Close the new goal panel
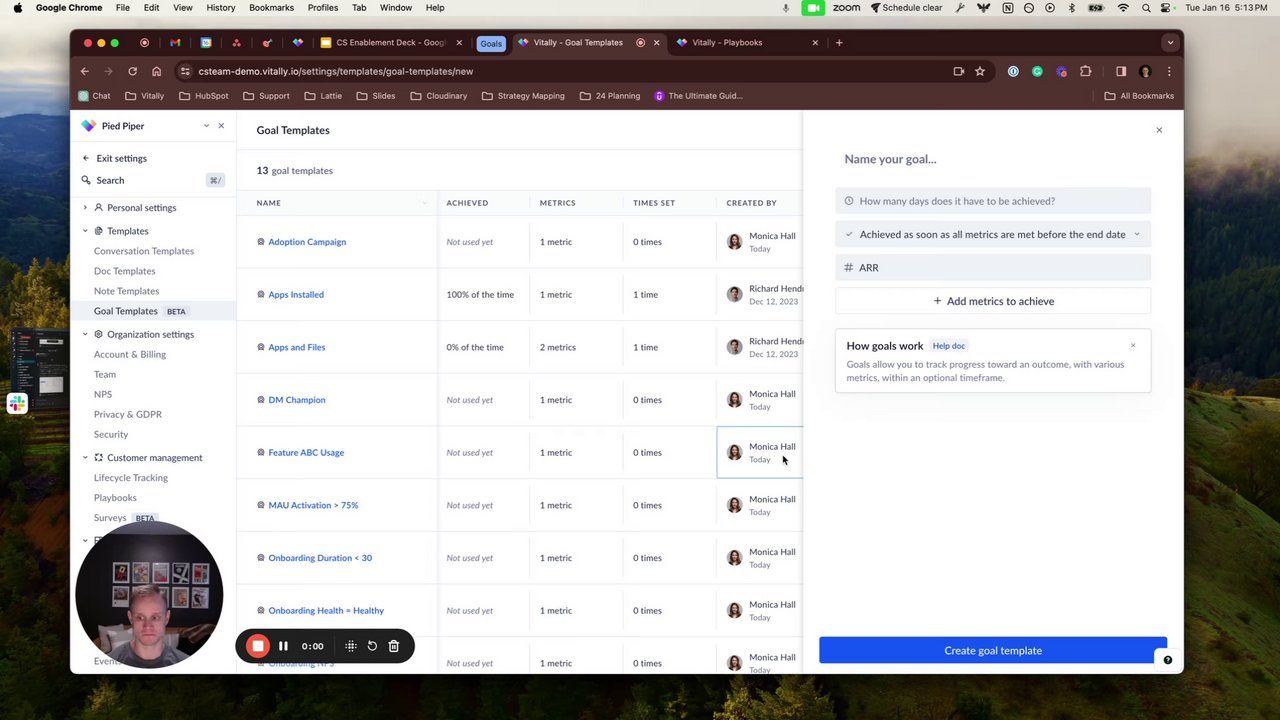 [1159, 130]
